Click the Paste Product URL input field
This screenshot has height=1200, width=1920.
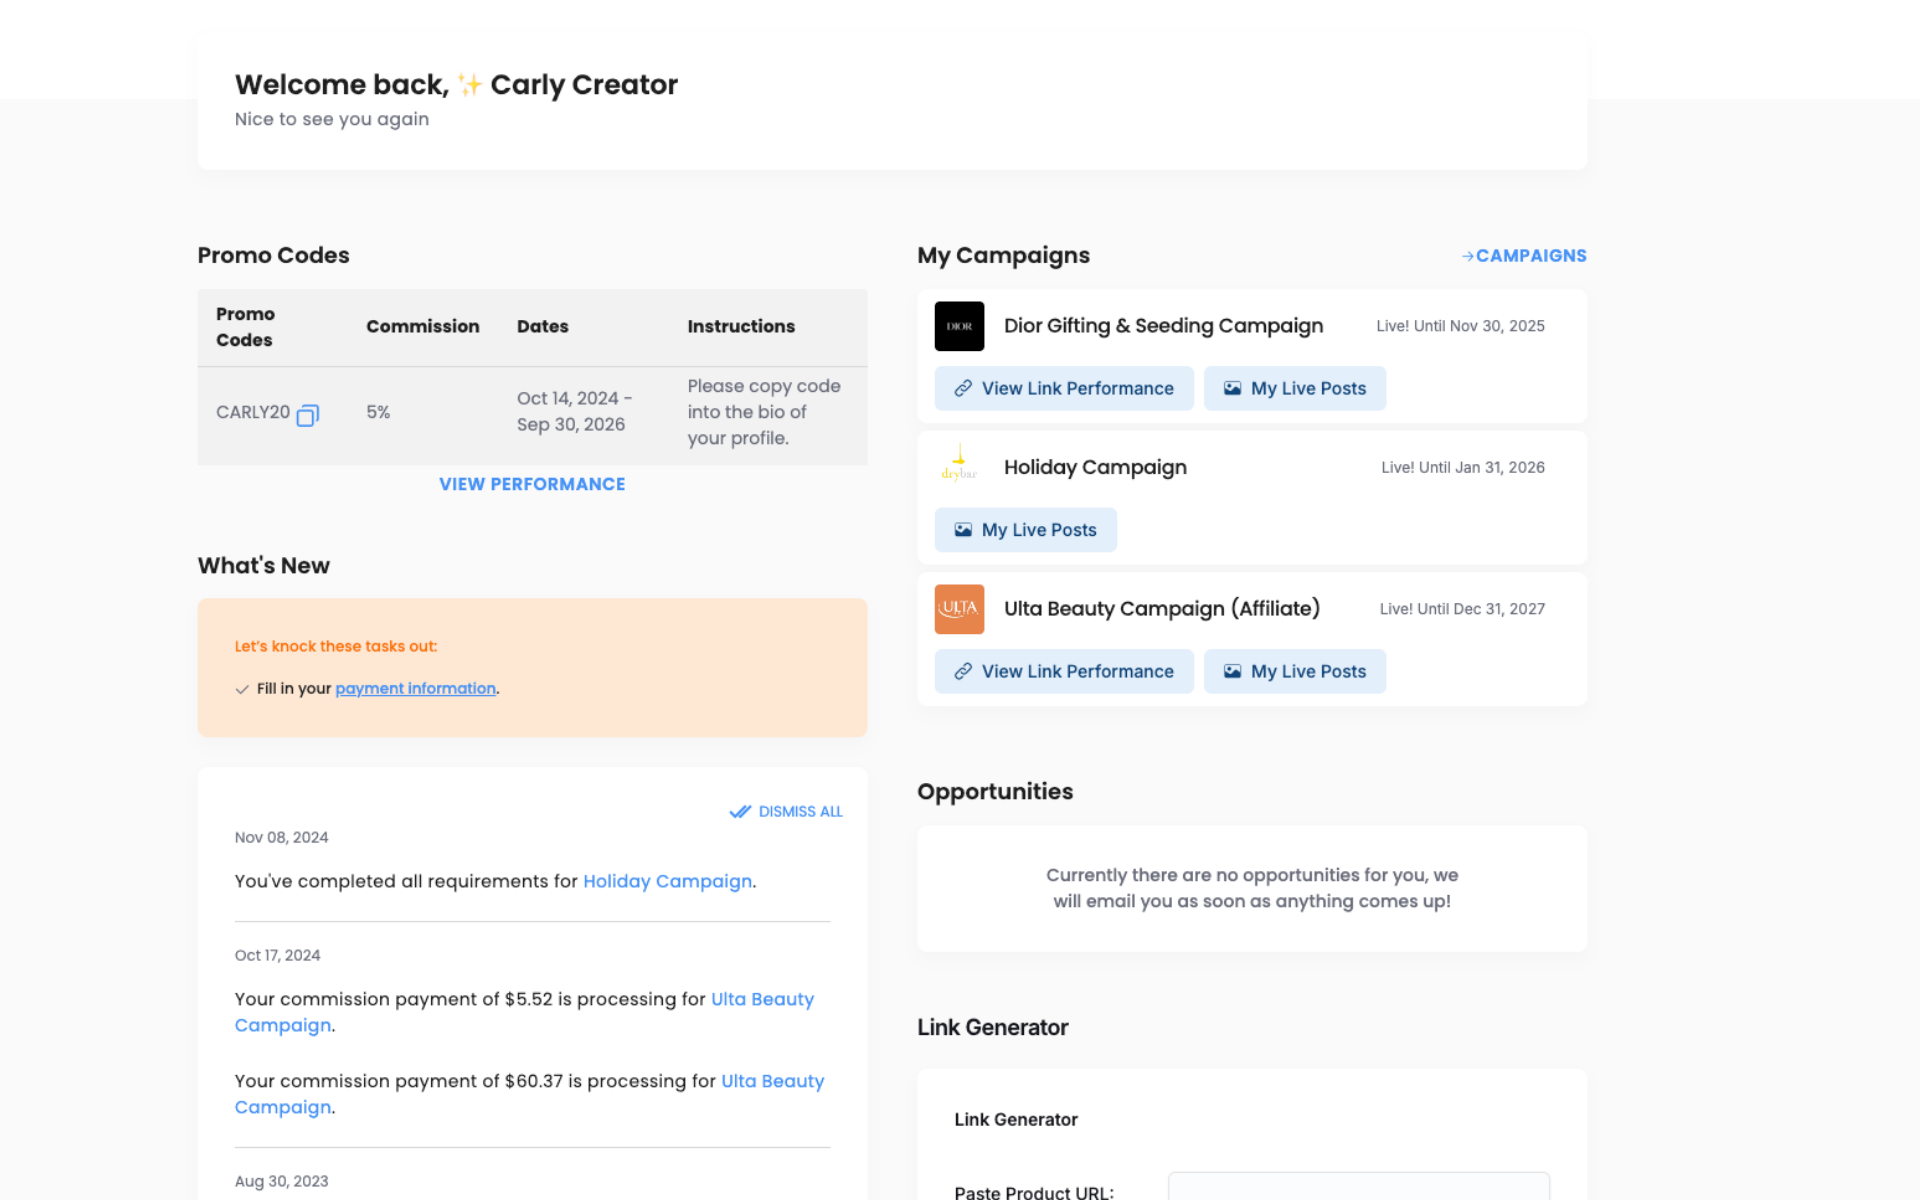[x=1358, y=1187]
